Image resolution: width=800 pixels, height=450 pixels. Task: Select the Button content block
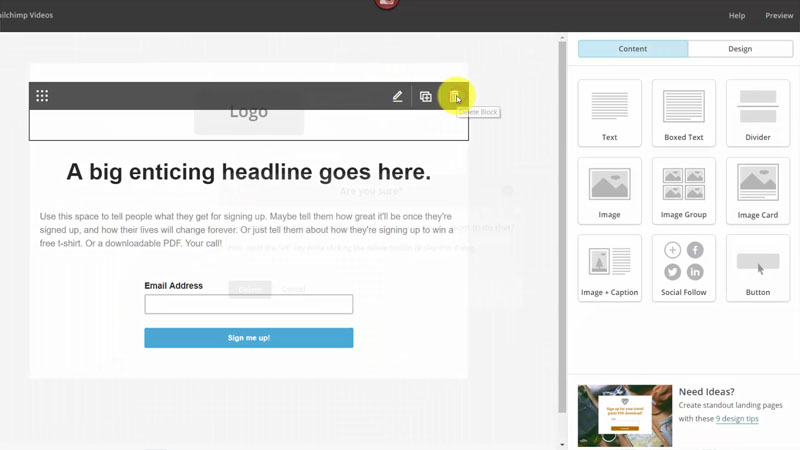click(x=757, y=267)
